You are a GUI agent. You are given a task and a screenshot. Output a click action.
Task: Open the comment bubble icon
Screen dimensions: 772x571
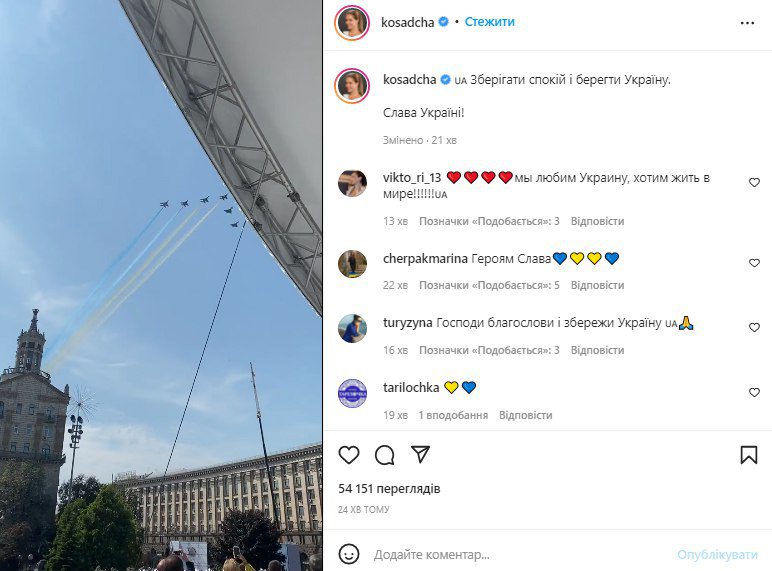[385, 455]
